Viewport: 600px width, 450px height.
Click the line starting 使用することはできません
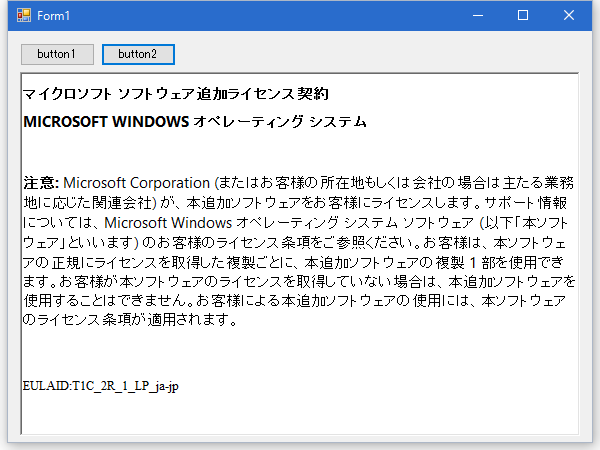[x=294, y=300]
